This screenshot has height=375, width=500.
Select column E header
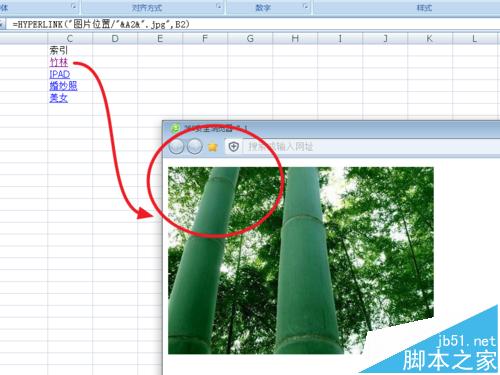click(x=160, y=39)
